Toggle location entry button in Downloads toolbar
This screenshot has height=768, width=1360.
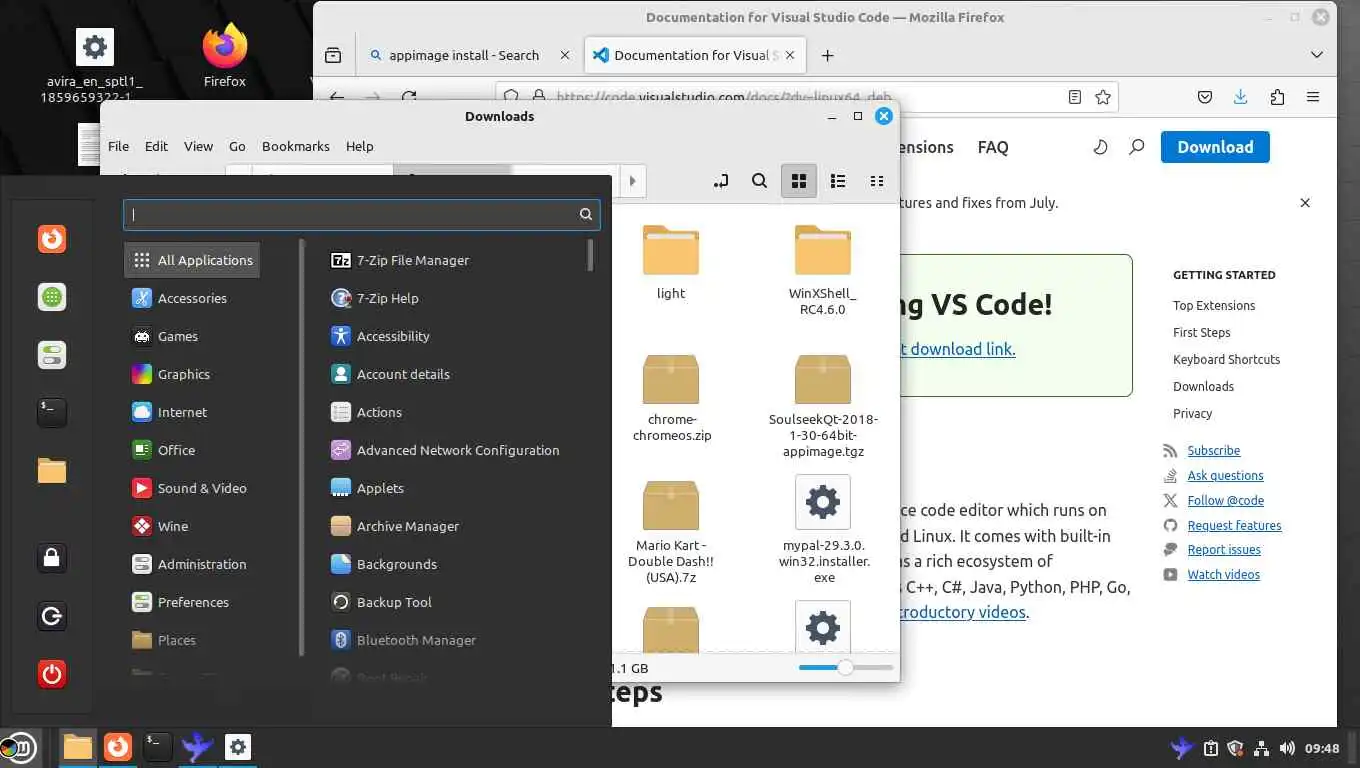click(721, 181)
